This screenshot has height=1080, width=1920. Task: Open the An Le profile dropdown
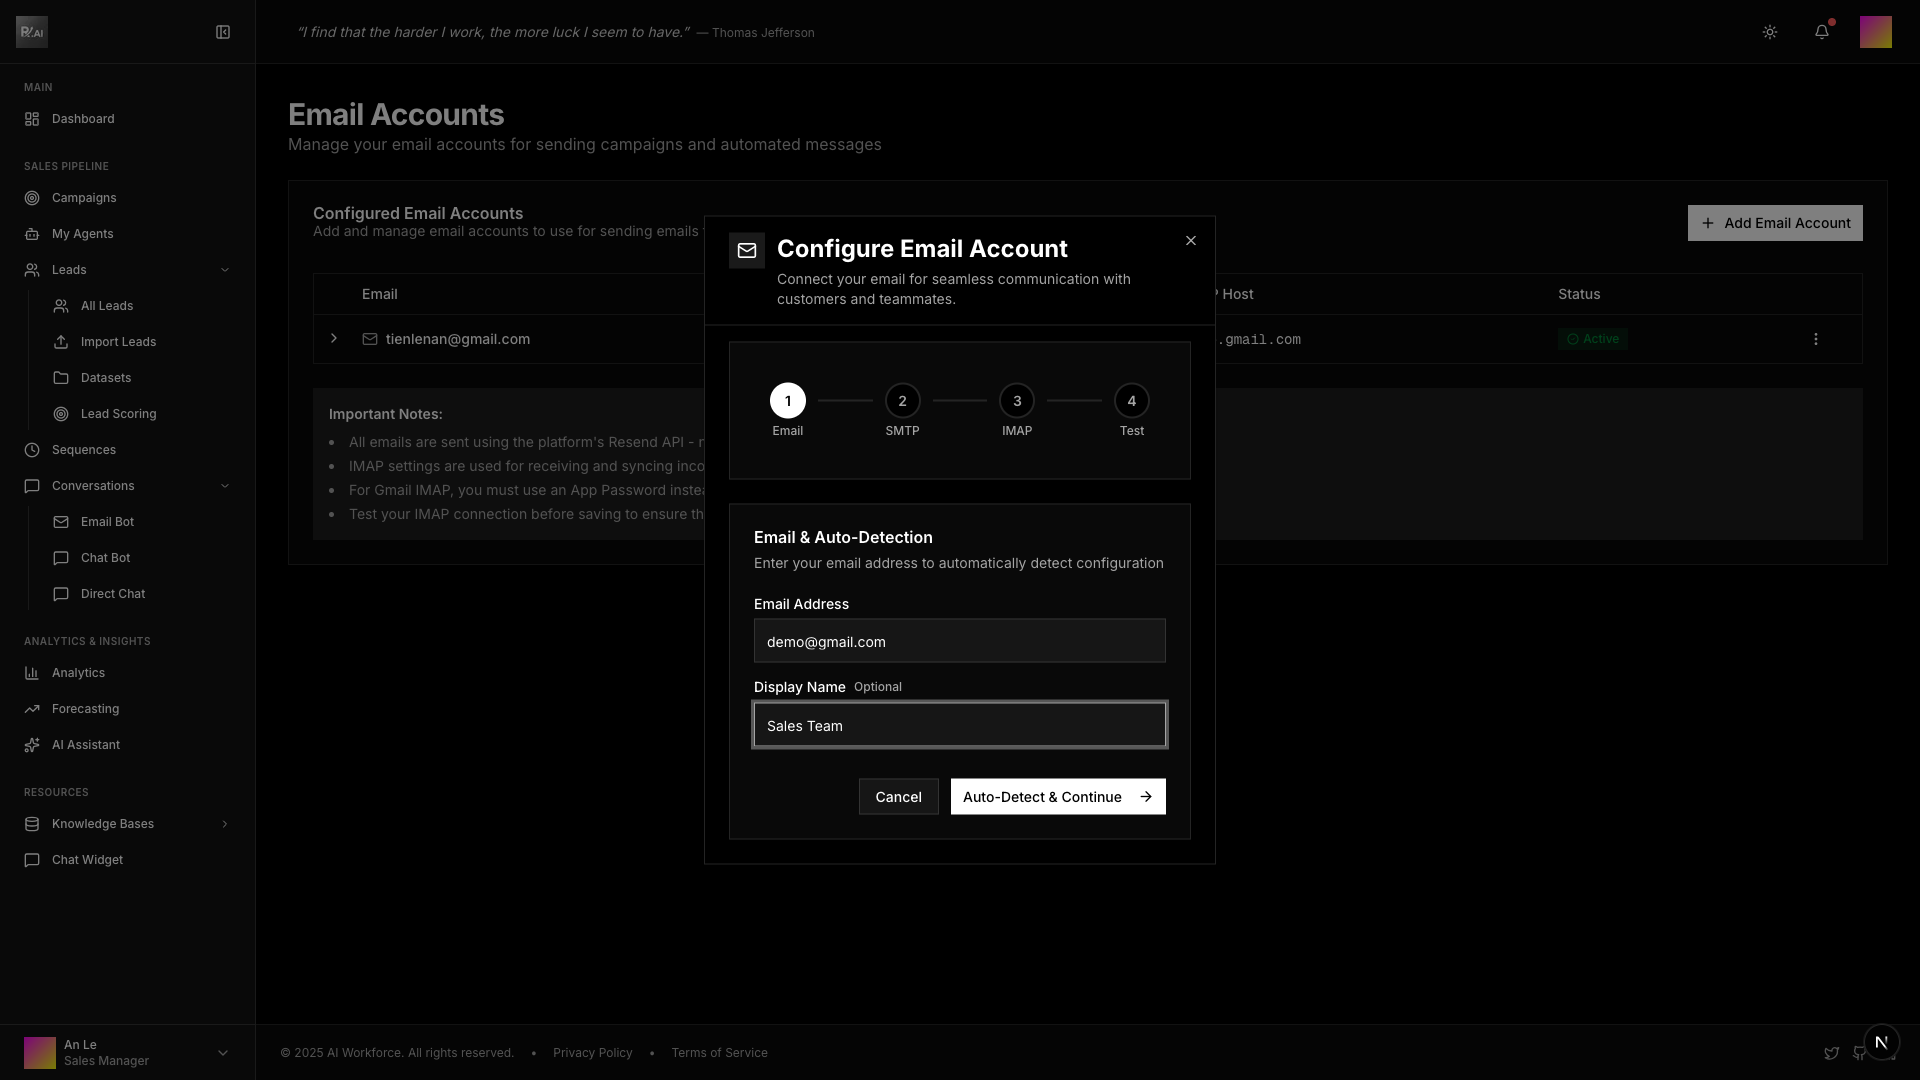click(222, 1052)
